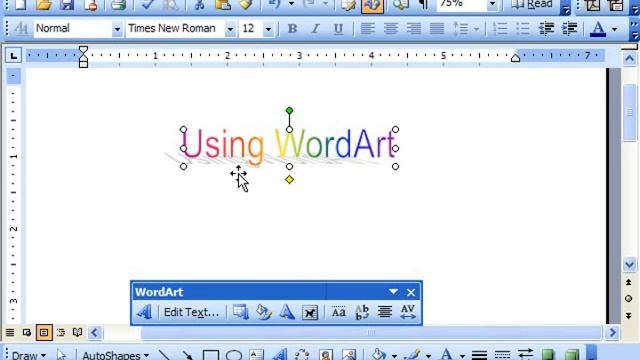The width and height of the screenshot is (640, 360).
Task: Increase paragraph indent
Action: click(x=569, y=29)
